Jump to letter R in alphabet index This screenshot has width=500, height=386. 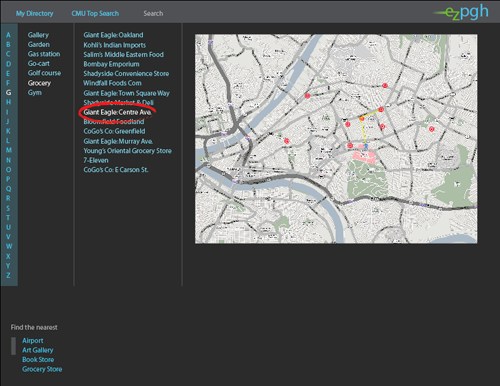coord(8,198)
